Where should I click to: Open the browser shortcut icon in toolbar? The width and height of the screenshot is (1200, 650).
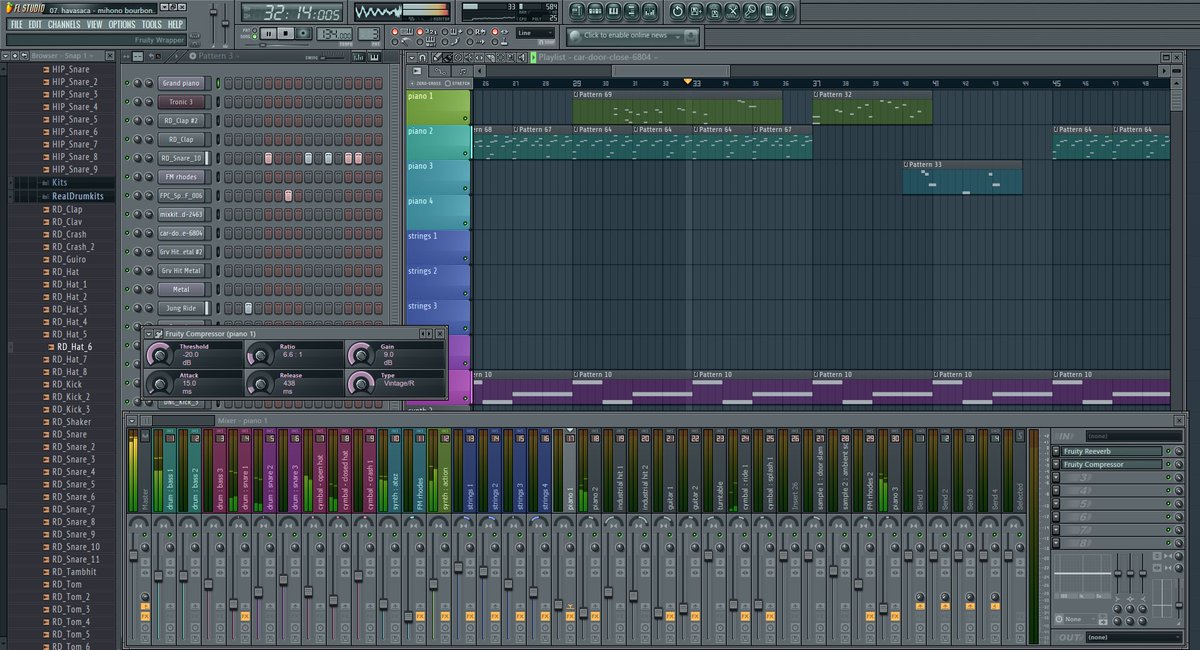click(631, 11)
